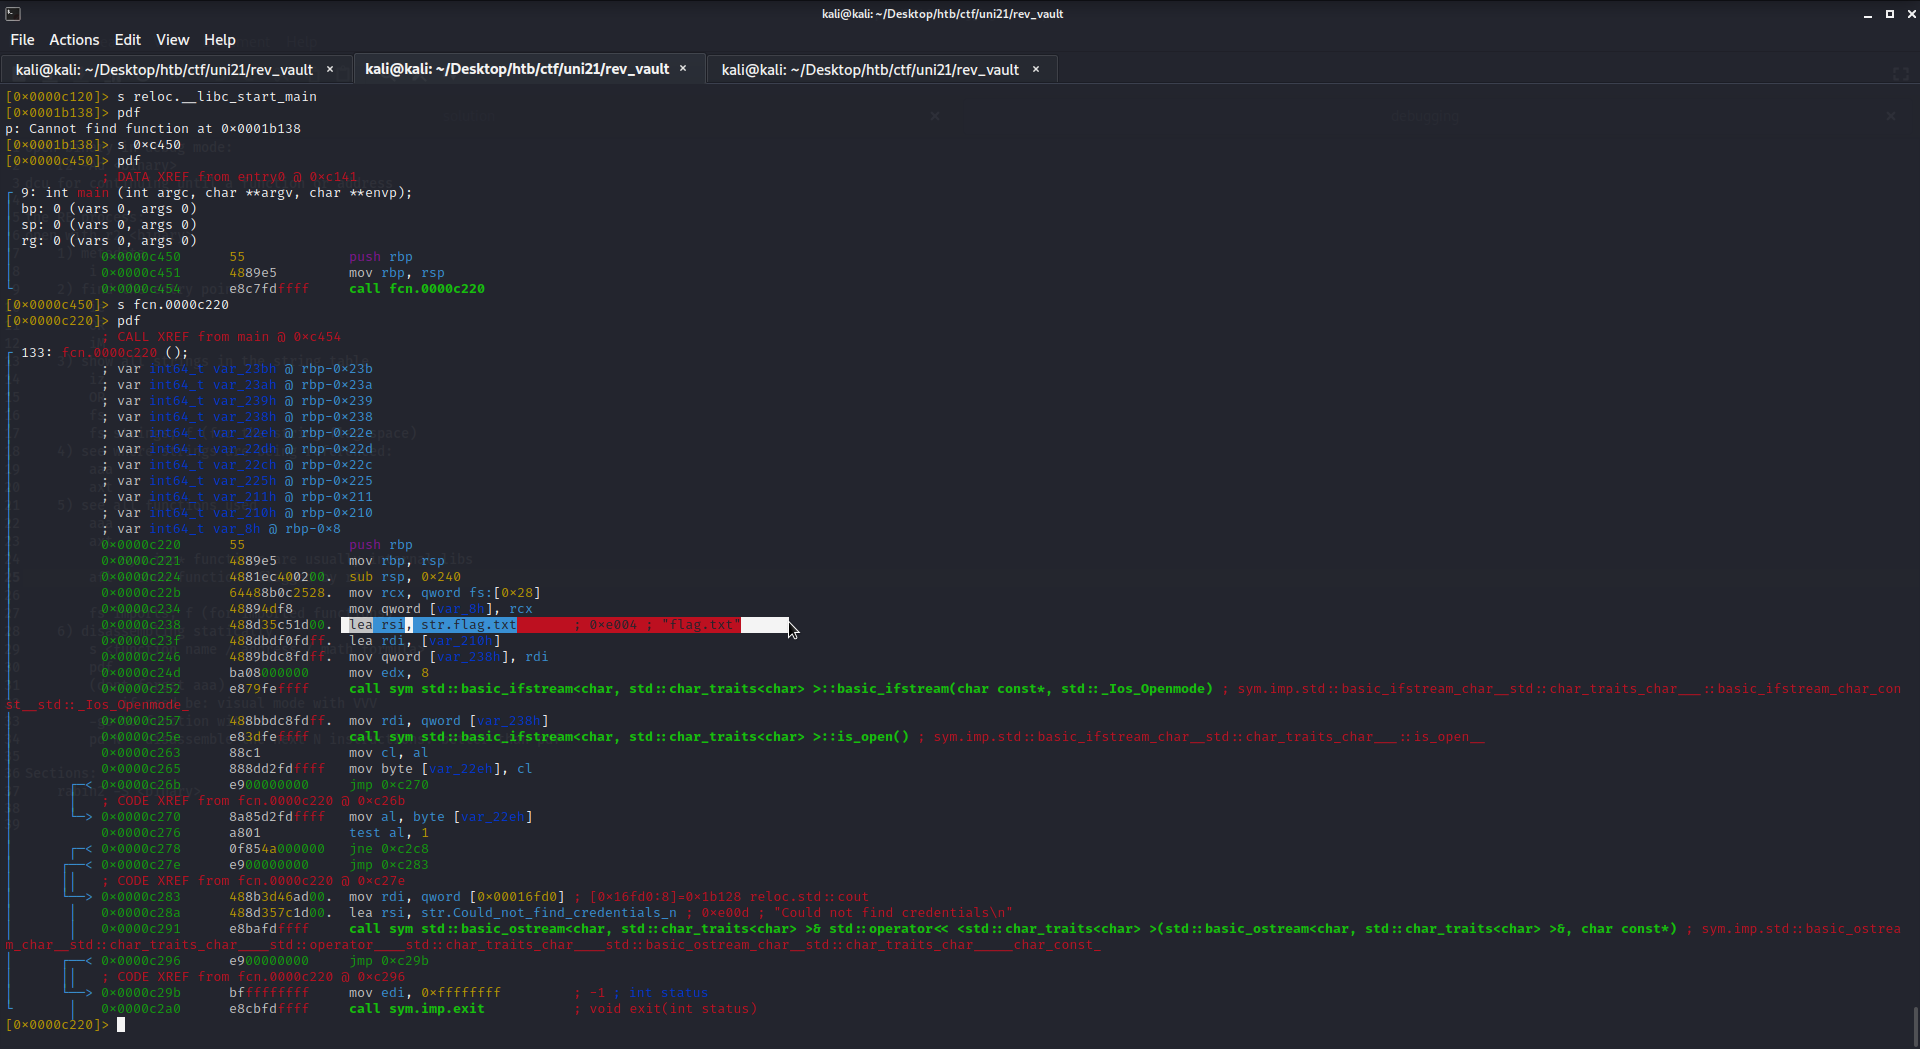Image resolution: width=1920 pixels, height=1049 pixels.
Task: Switch to the third rev_vault tab
Action: (x=870, y=69)
